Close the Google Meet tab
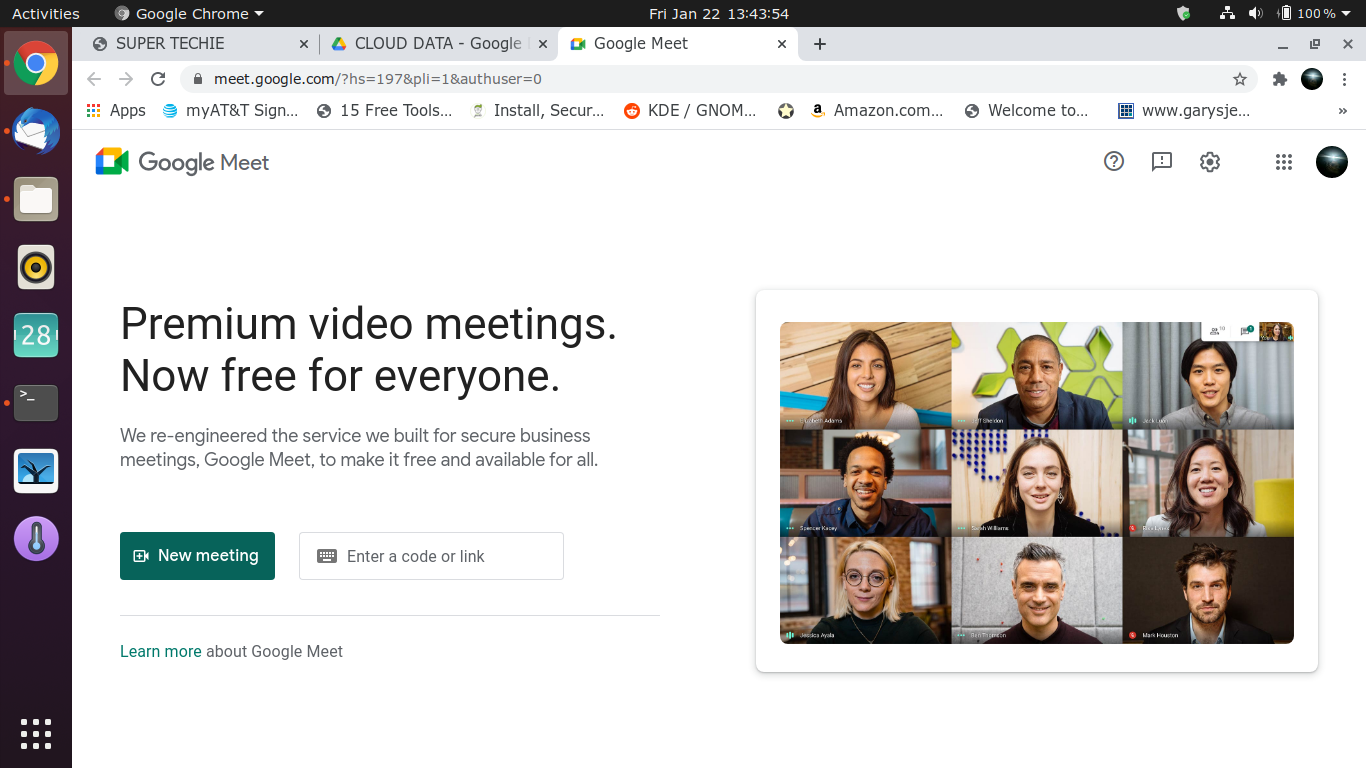This screenshot has height=768, width=1366. pos(783,44)
